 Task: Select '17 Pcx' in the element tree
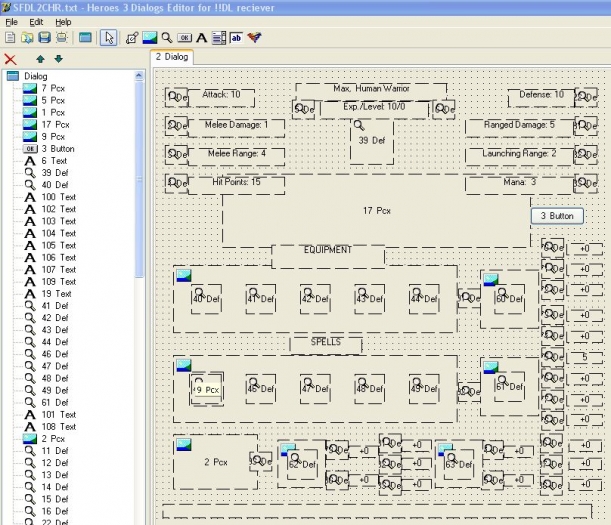click(55, 125)
